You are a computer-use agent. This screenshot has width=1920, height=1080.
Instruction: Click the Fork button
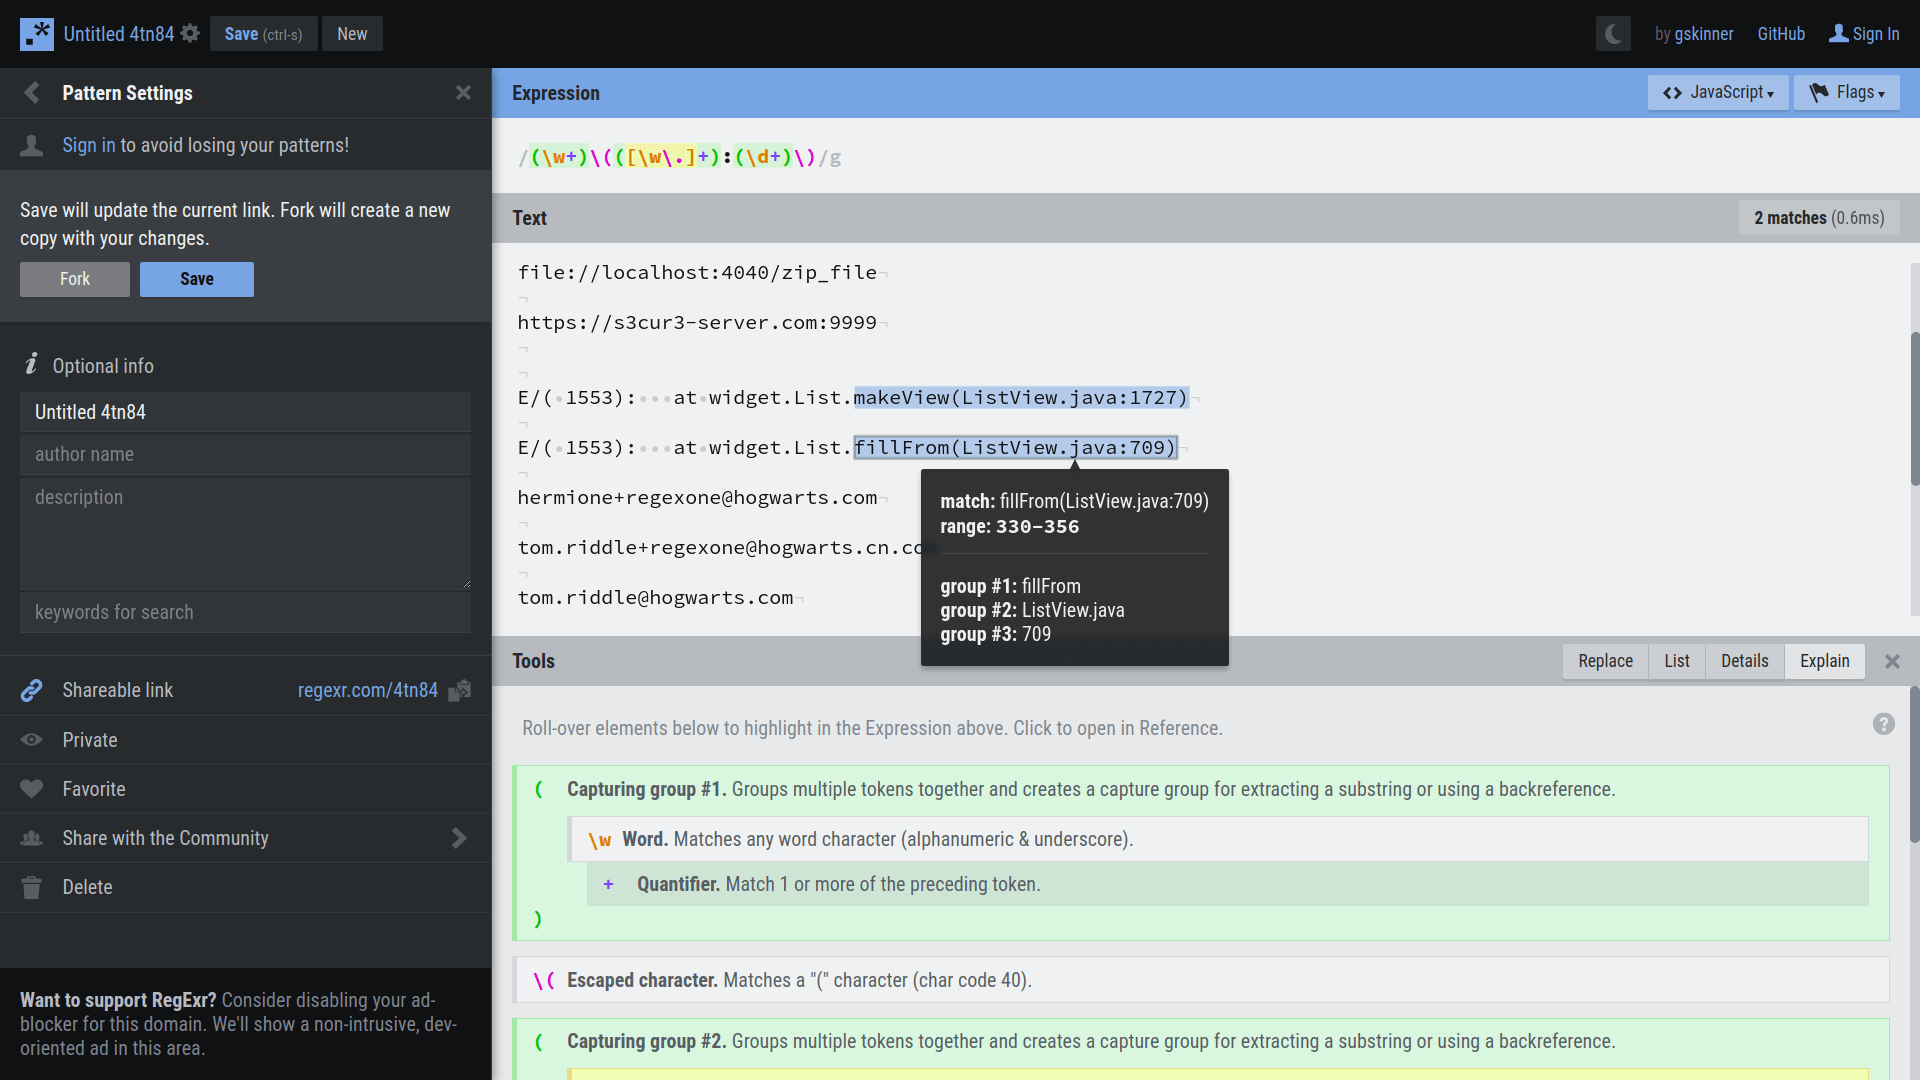(75, 279)
